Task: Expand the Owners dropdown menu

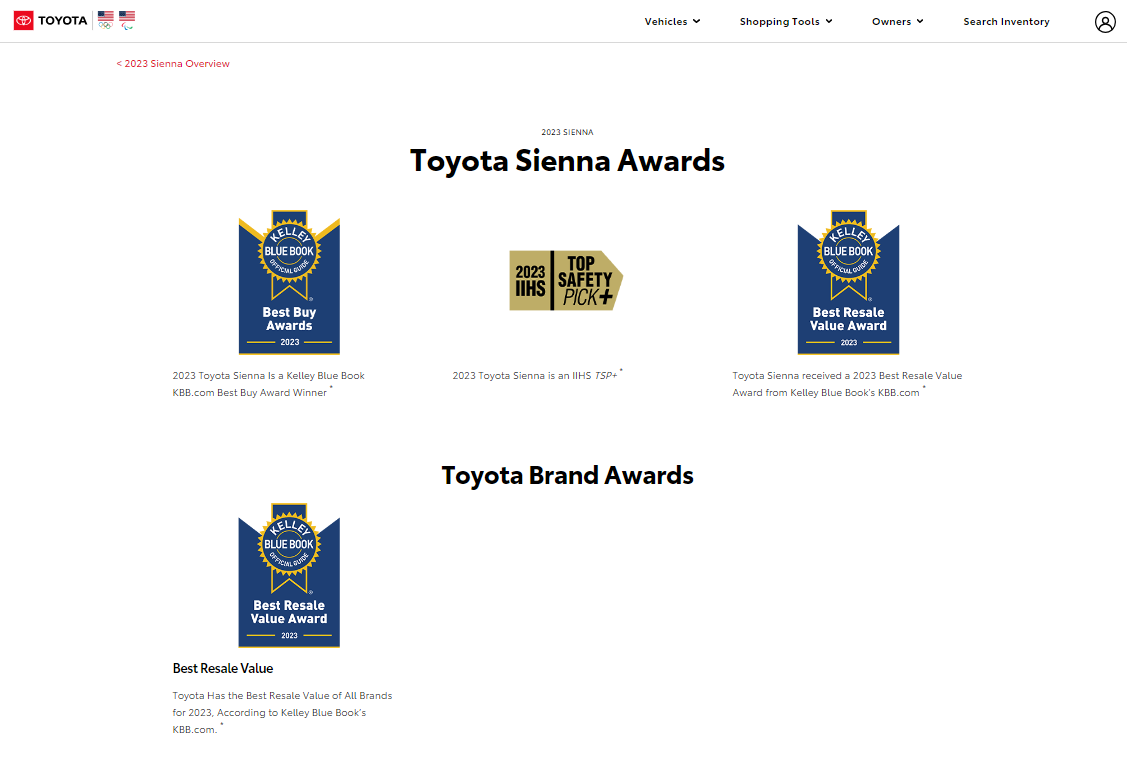Action: (x=898, y=22)
